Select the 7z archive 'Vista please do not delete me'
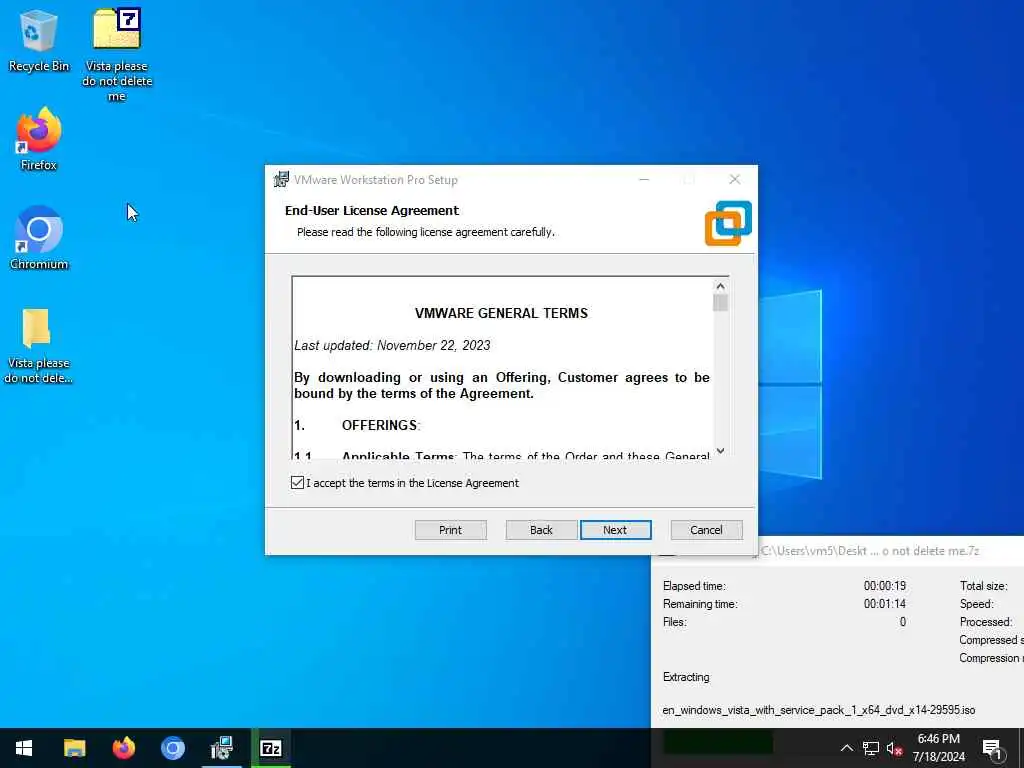This screenshot has height=768, width=1024. 117,55
